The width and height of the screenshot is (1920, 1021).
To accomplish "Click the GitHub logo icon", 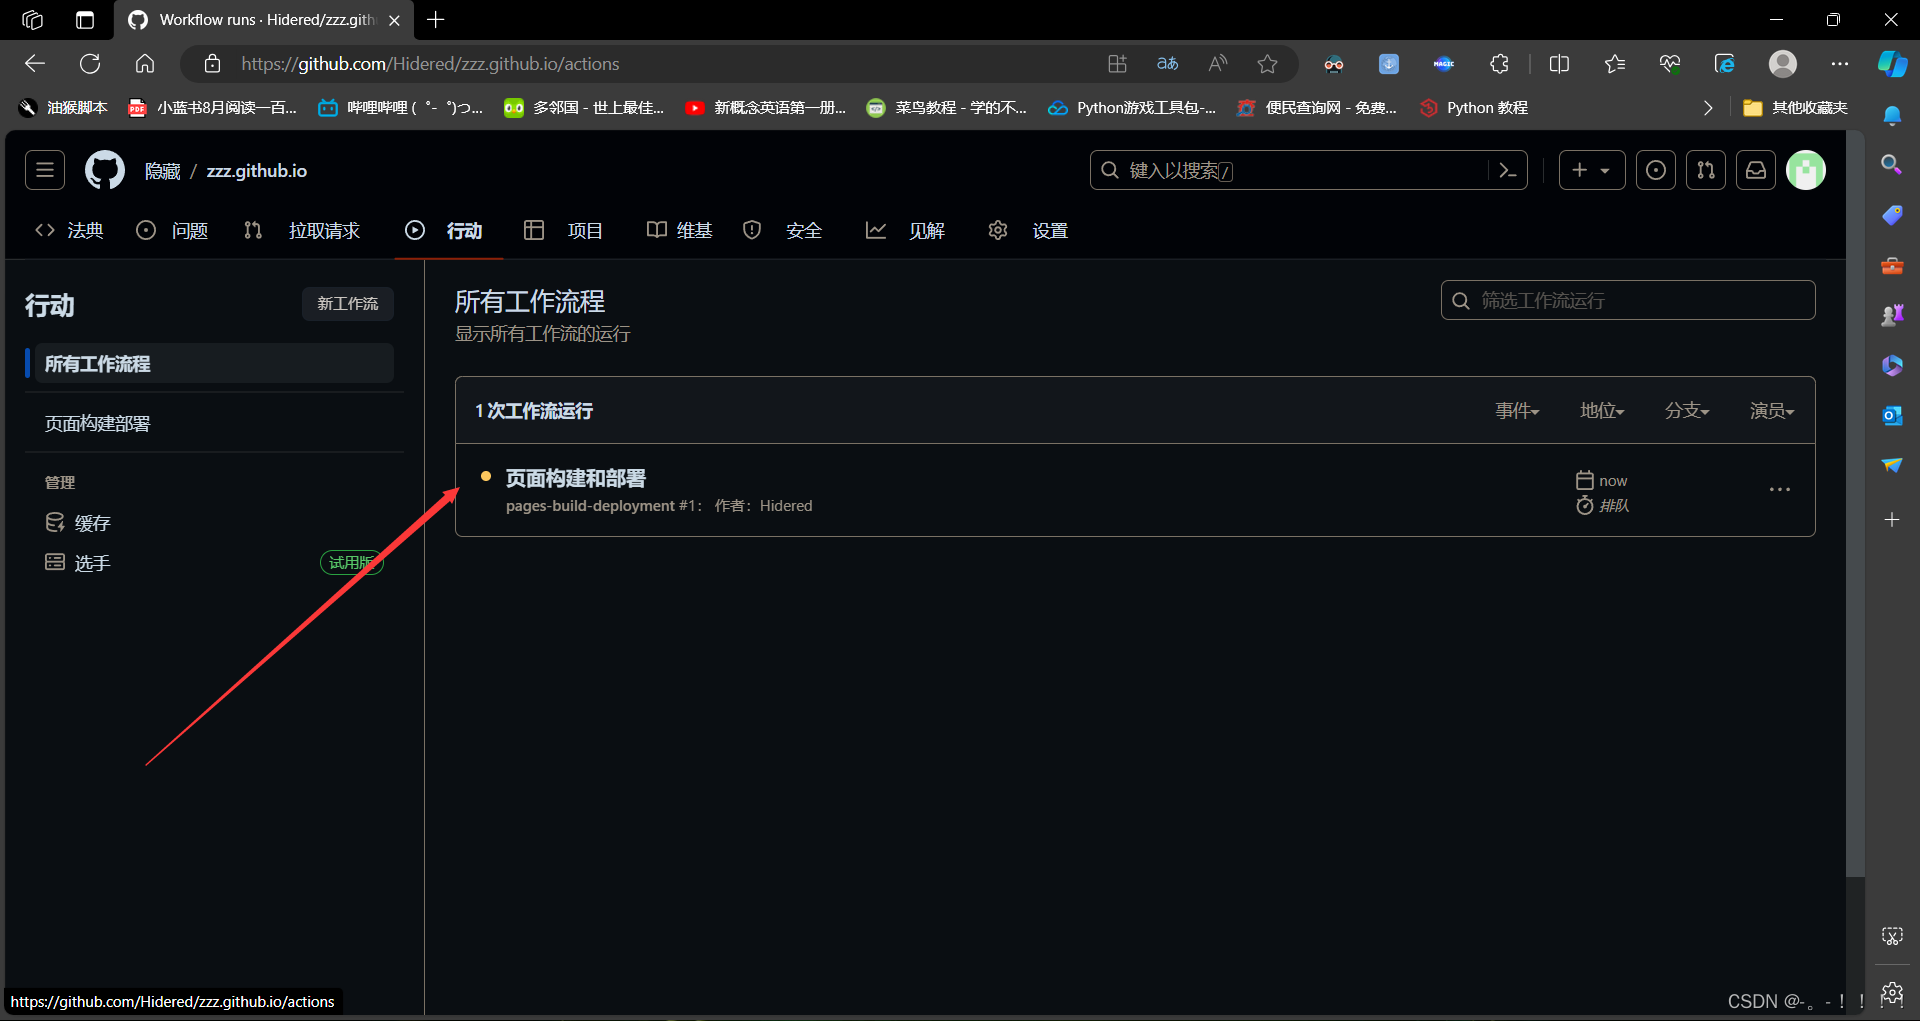I will (x=104, y=170).
